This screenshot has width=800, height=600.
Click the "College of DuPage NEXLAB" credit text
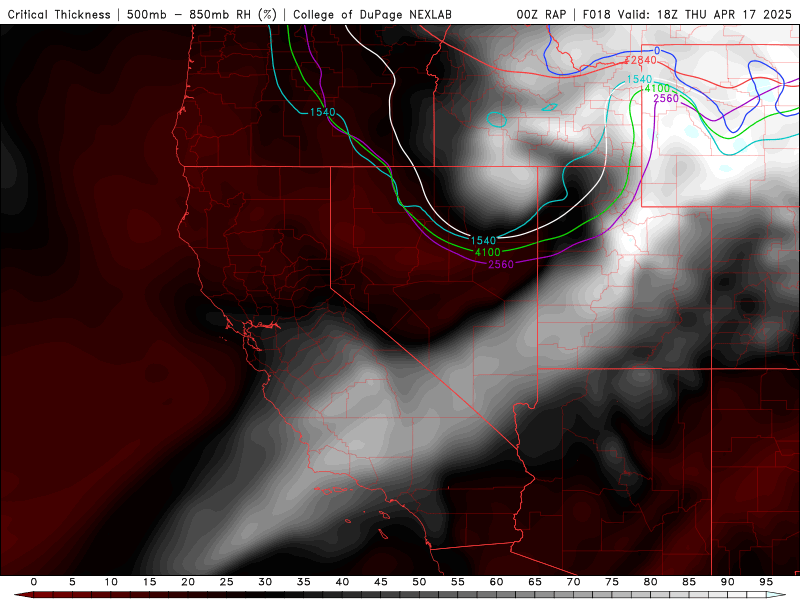372,14
